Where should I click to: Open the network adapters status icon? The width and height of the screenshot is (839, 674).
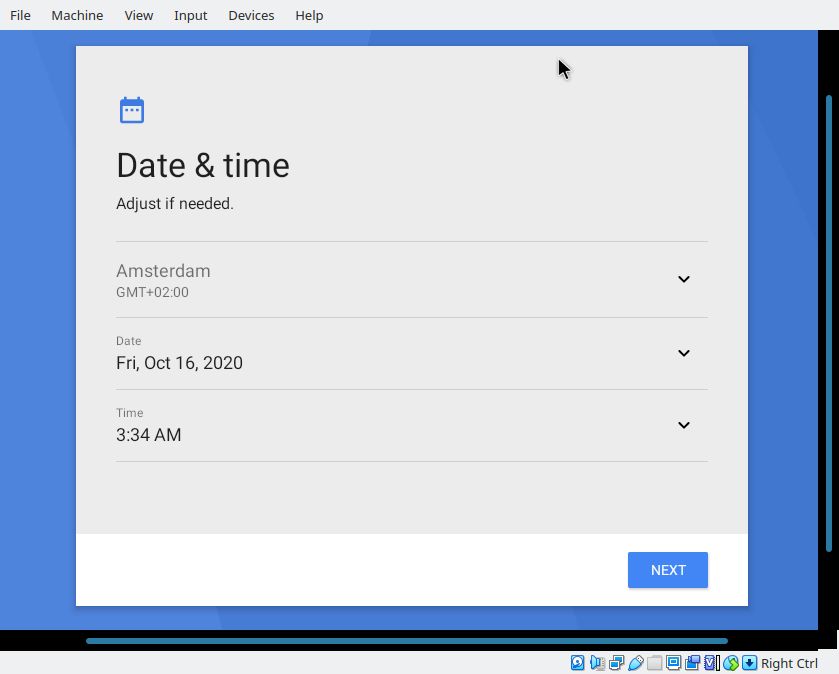616,663
